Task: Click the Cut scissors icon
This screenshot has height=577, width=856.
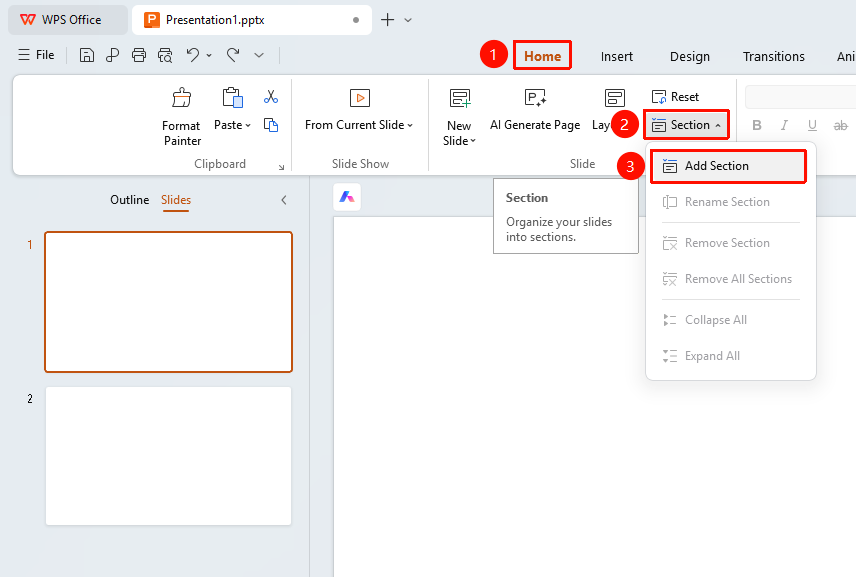Action: pyautogui.click(x=271, y=97)
